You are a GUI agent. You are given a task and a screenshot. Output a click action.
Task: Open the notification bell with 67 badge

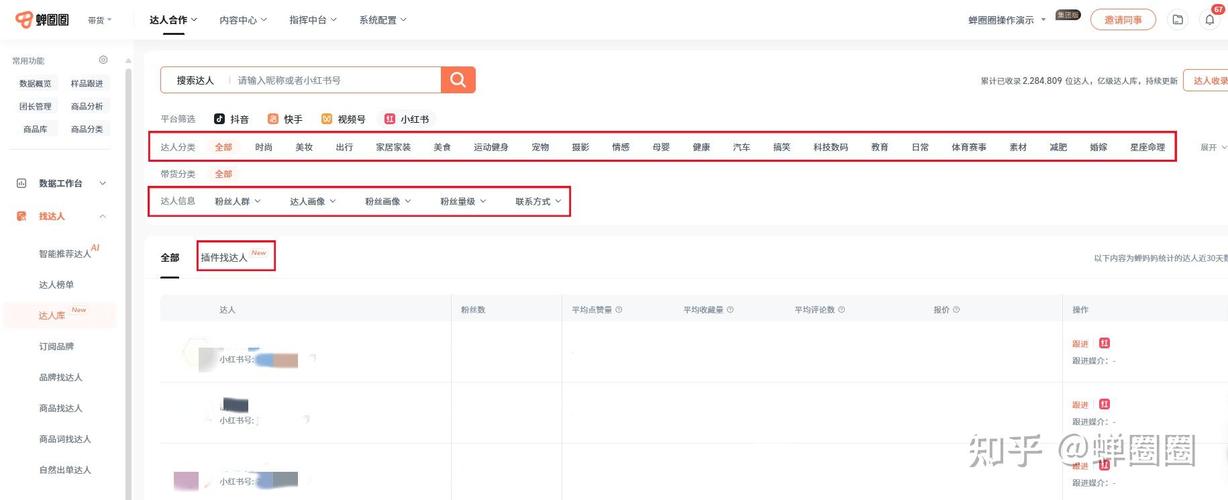(x=1210, y=20)
